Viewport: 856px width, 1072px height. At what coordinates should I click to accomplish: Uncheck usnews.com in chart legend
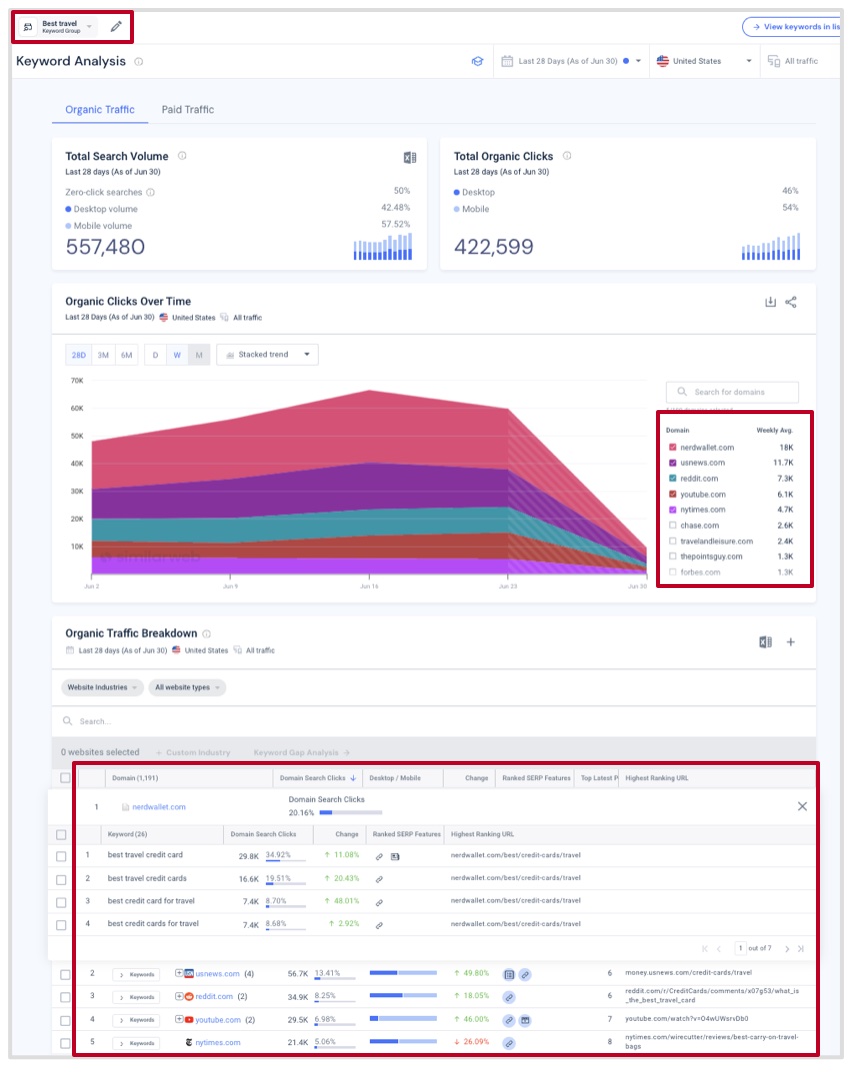pos(673,463)
